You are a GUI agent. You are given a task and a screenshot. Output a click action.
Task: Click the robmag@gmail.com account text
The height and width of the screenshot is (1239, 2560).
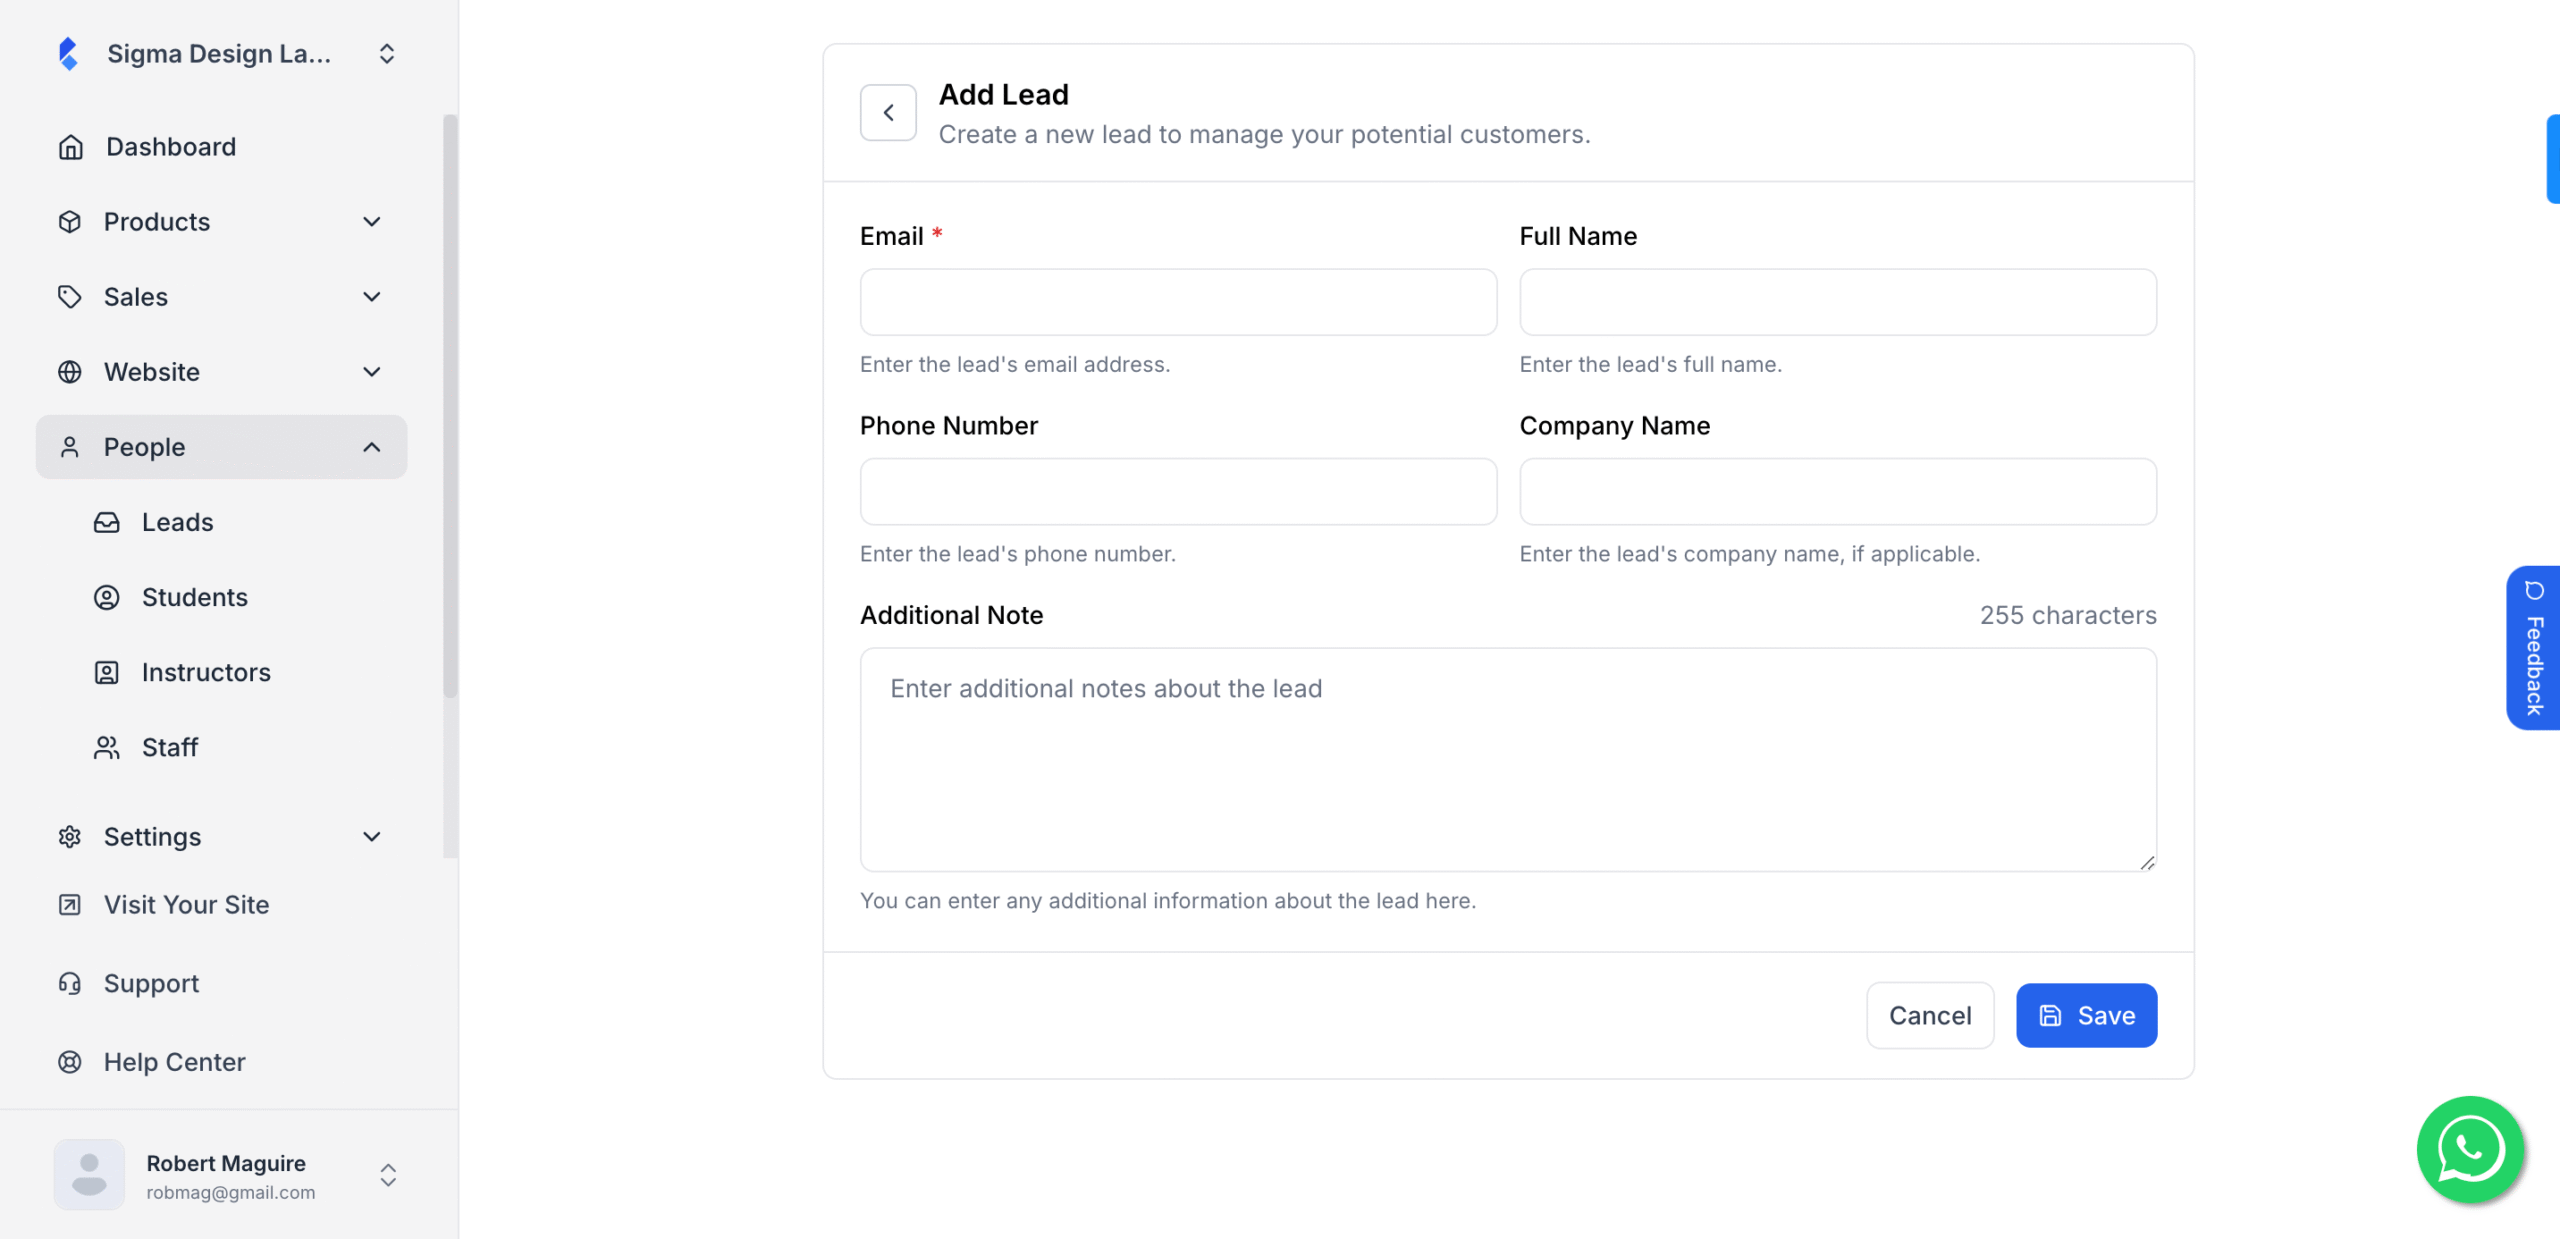tap(231, 1193)
